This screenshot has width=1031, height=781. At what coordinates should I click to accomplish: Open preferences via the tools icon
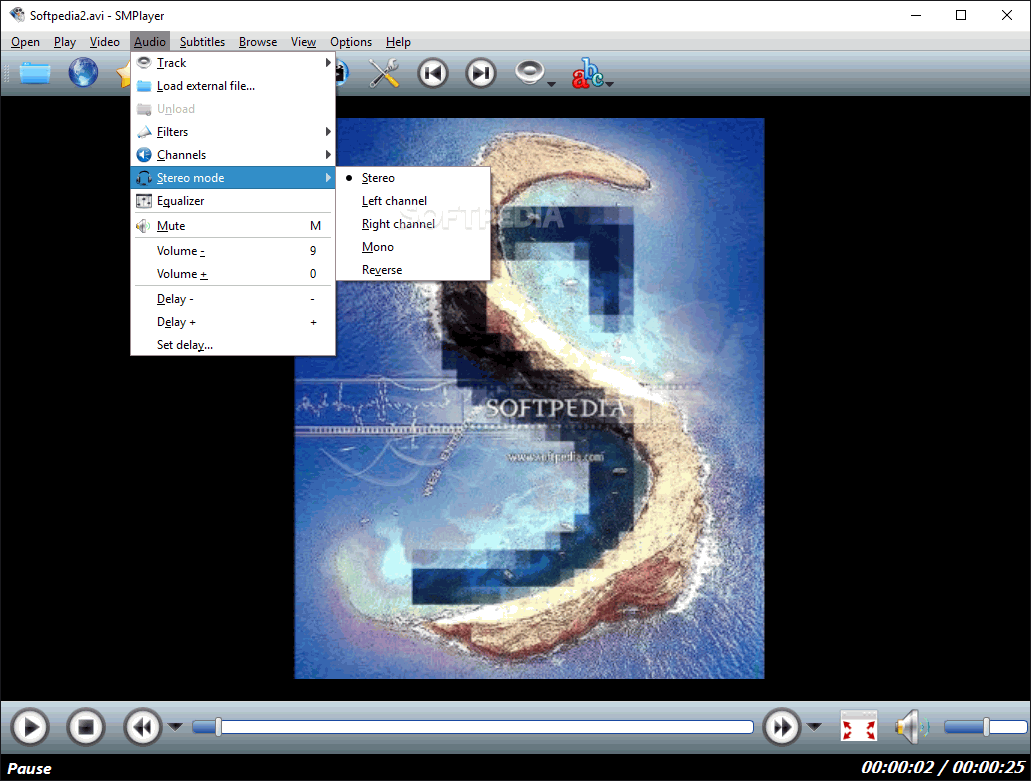tap(384, 72)
